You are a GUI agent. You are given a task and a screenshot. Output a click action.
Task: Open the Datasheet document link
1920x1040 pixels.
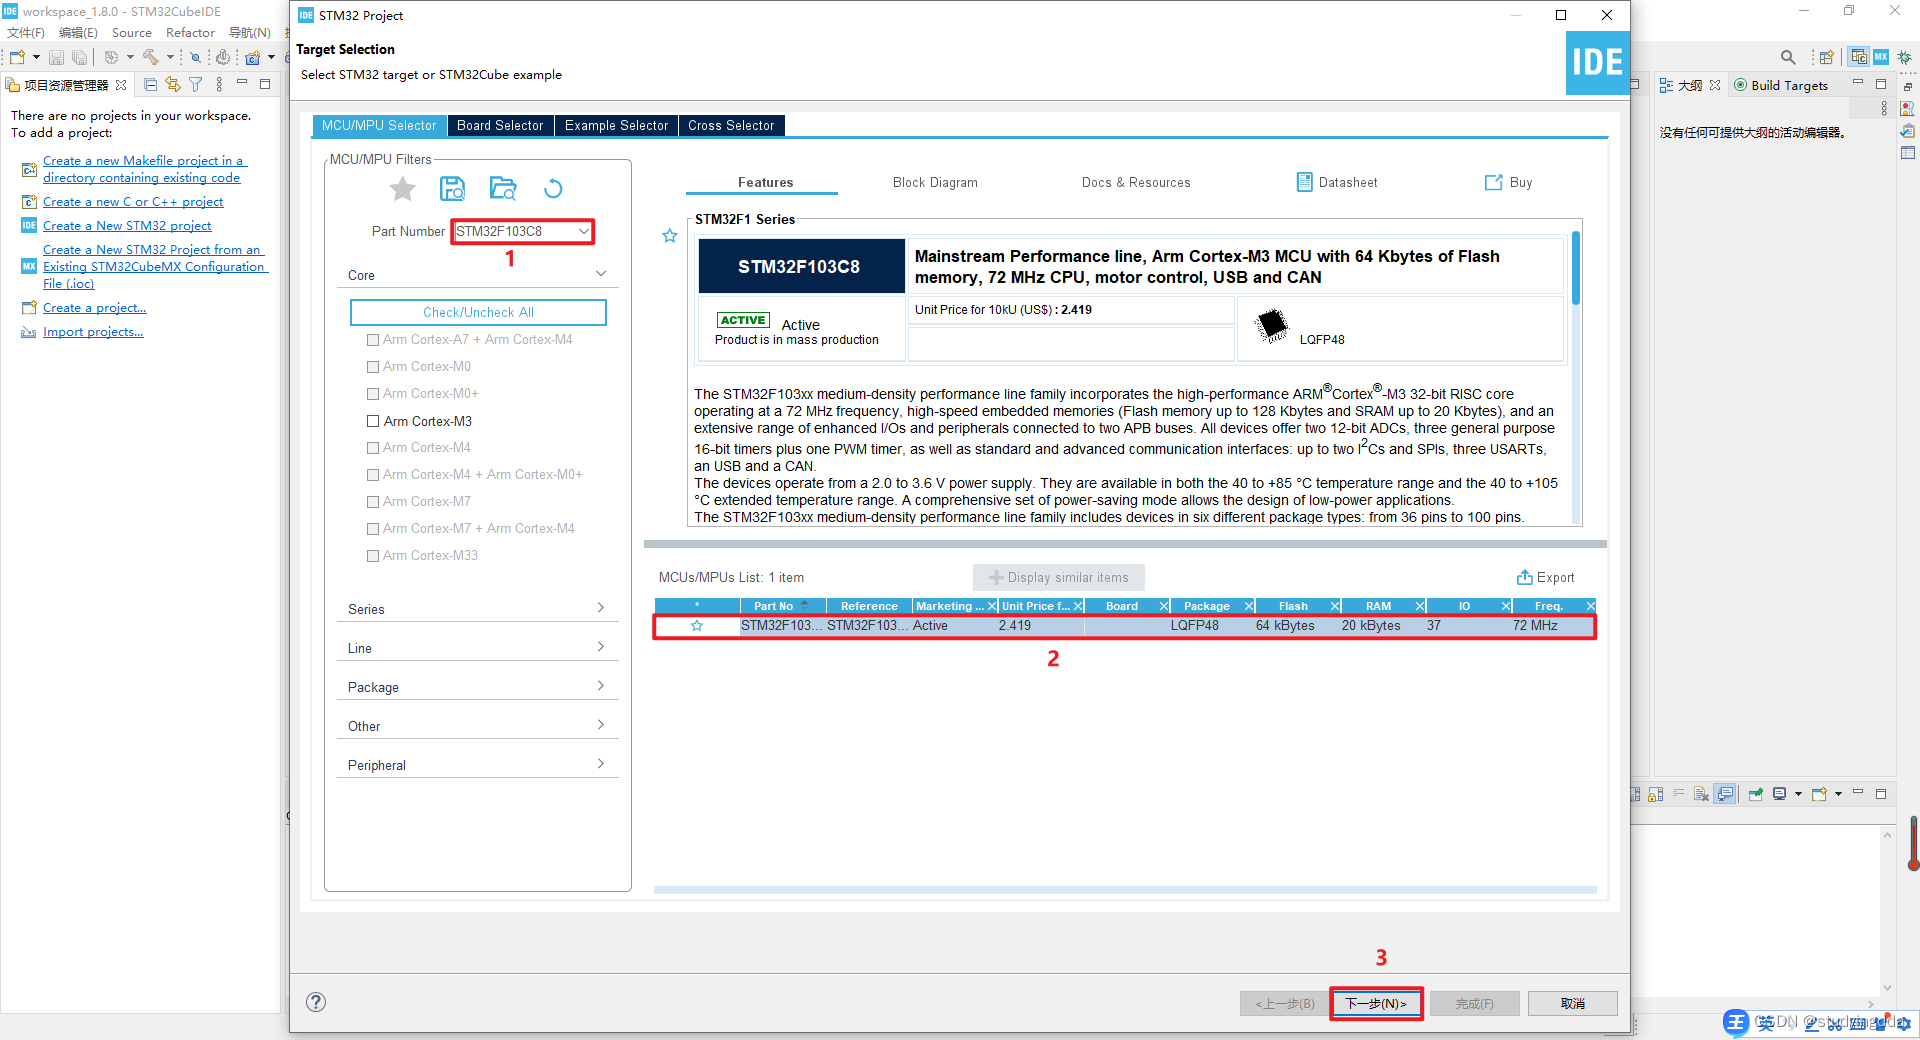1336,182
